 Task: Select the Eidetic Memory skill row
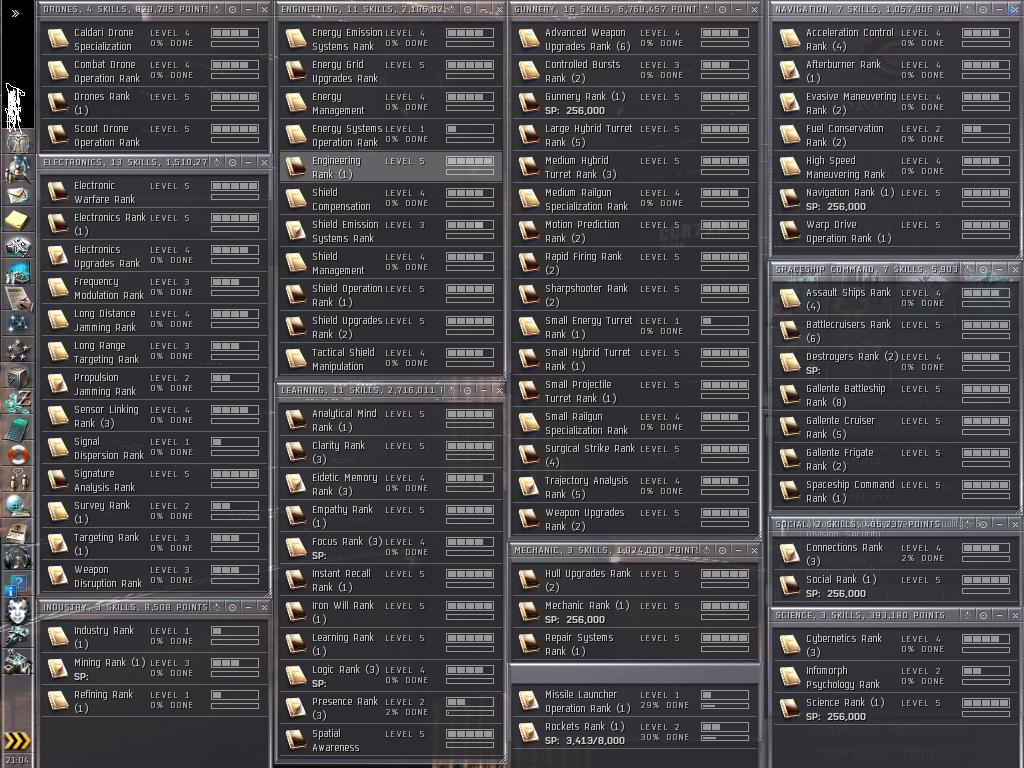(391, 484)
